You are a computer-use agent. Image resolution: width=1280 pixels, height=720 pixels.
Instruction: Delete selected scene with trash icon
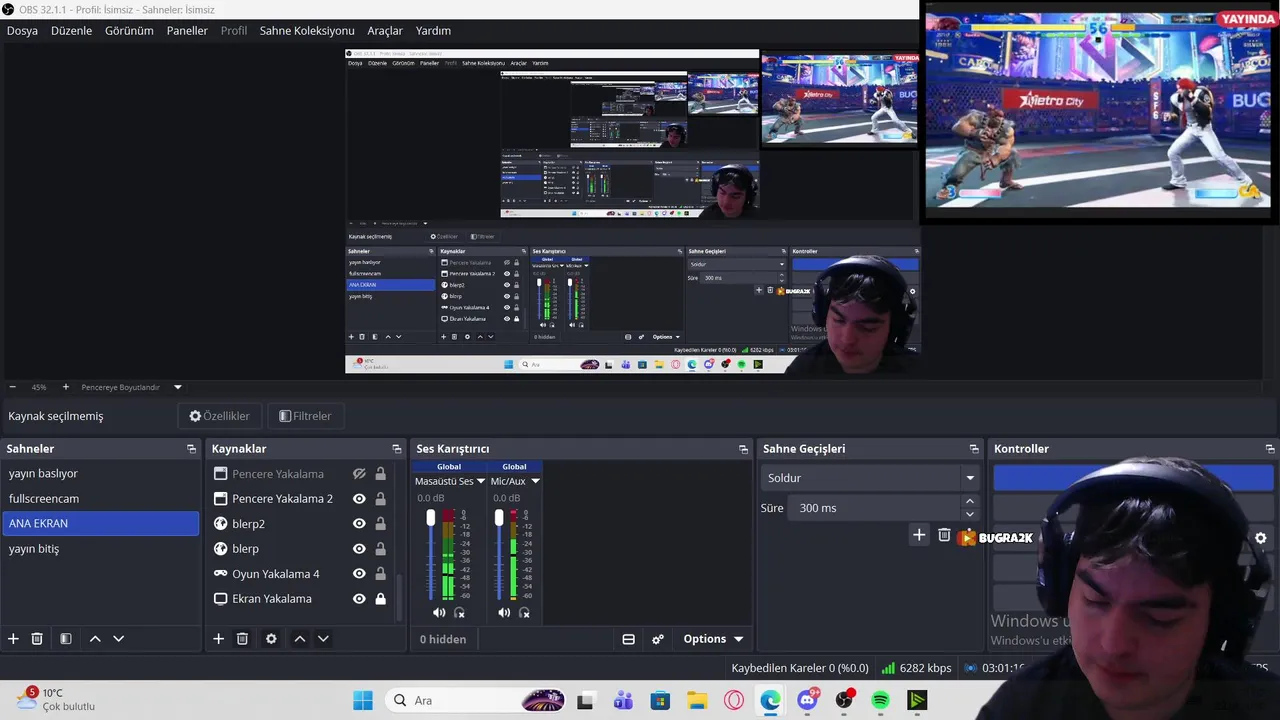(37, 639)
